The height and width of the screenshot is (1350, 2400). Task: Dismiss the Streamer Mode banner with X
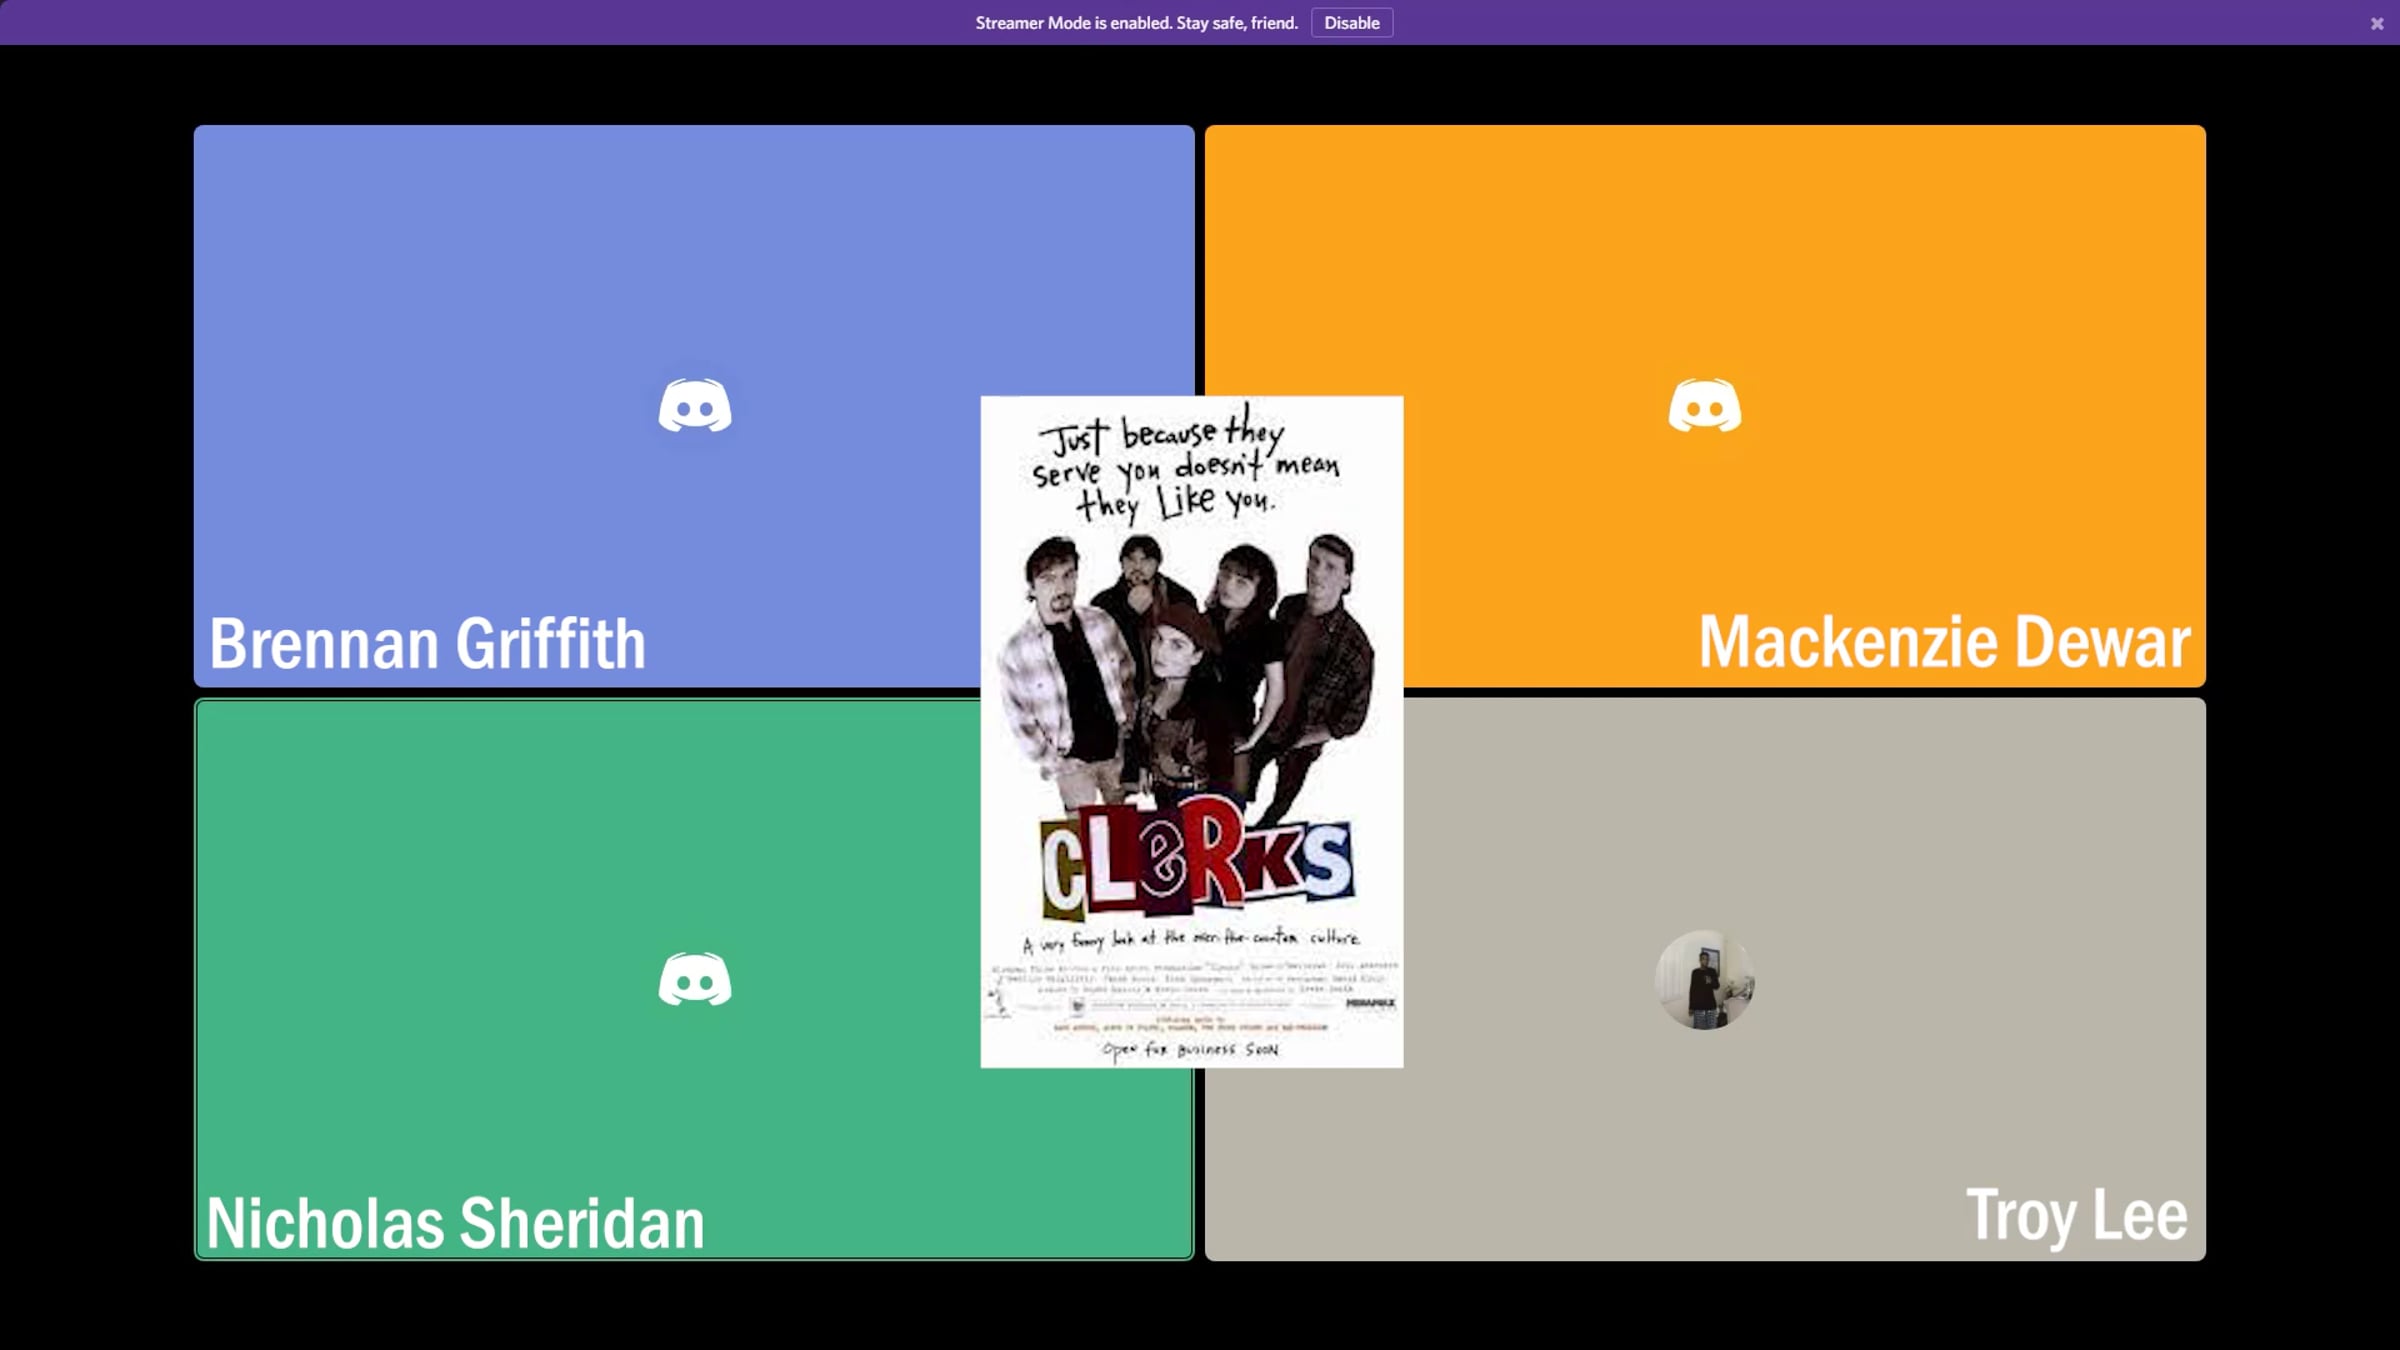click(x=2377, y=23)
